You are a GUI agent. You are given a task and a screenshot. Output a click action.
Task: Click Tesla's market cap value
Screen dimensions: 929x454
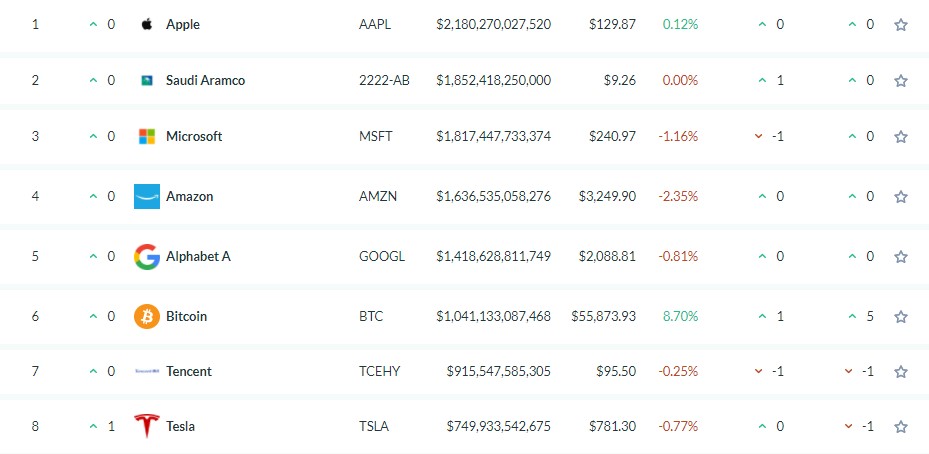coord(498,426)
